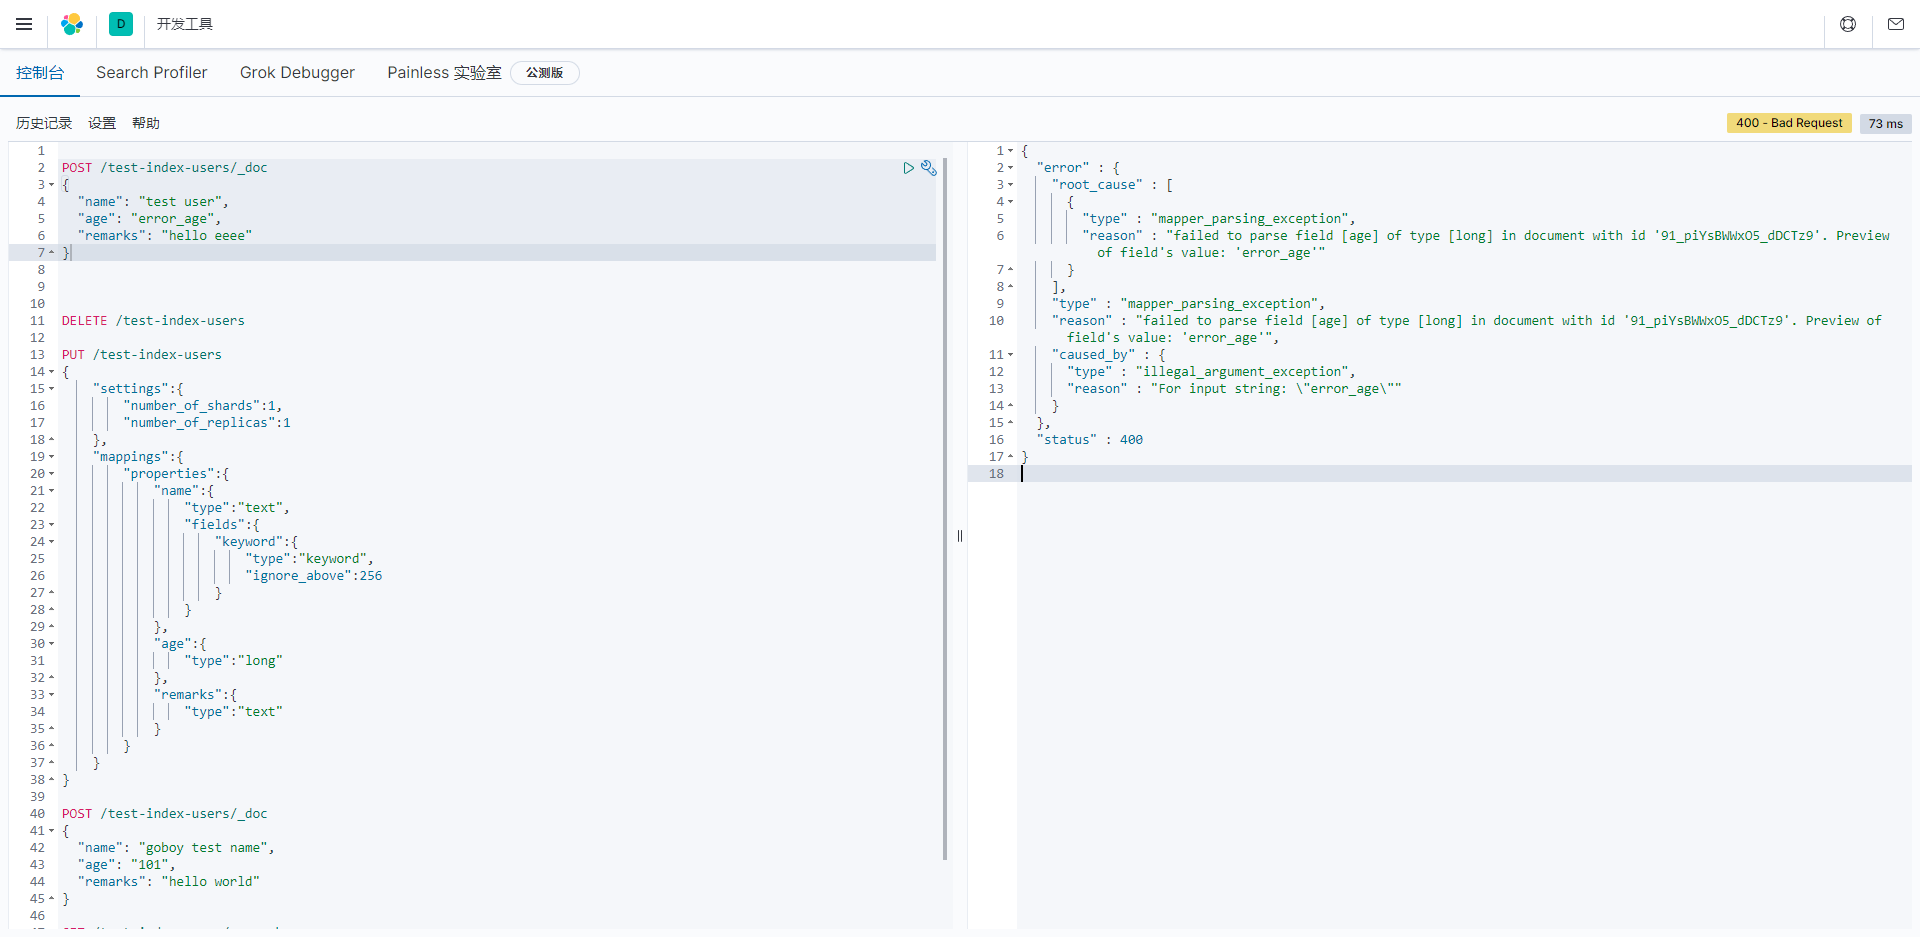Click the illegal_argument_exception response line

1211,372
